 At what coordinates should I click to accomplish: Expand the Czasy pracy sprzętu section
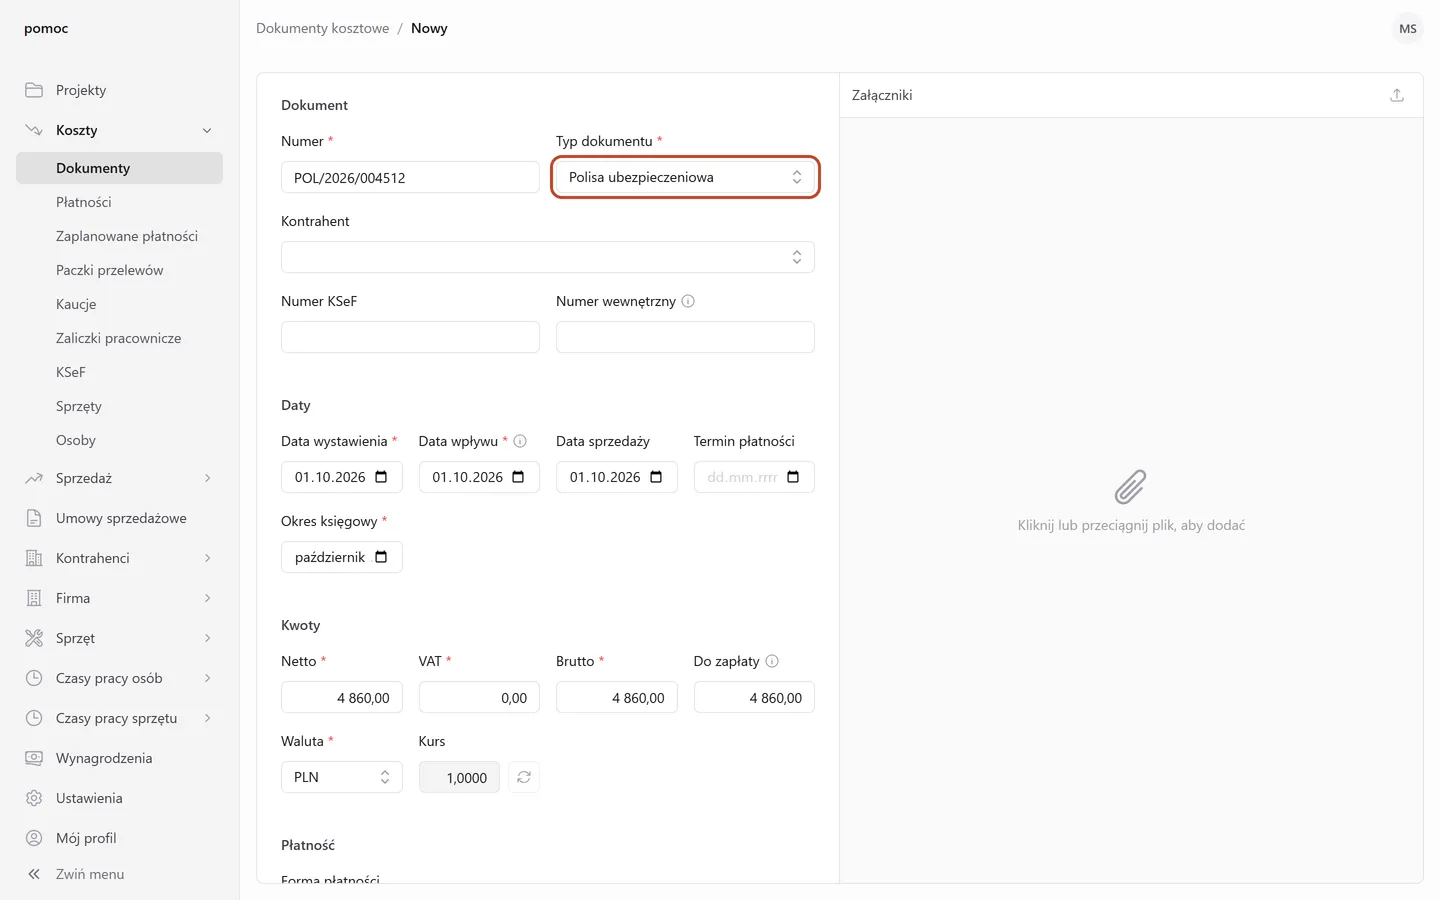[207, 718]
